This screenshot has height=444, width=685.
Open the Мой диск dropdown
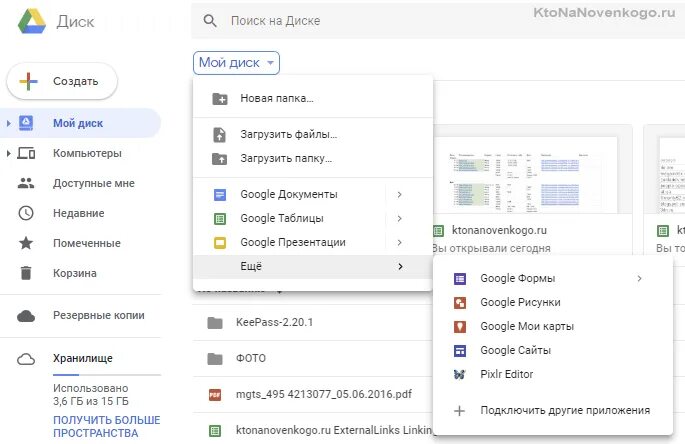[x=237, y=63]
